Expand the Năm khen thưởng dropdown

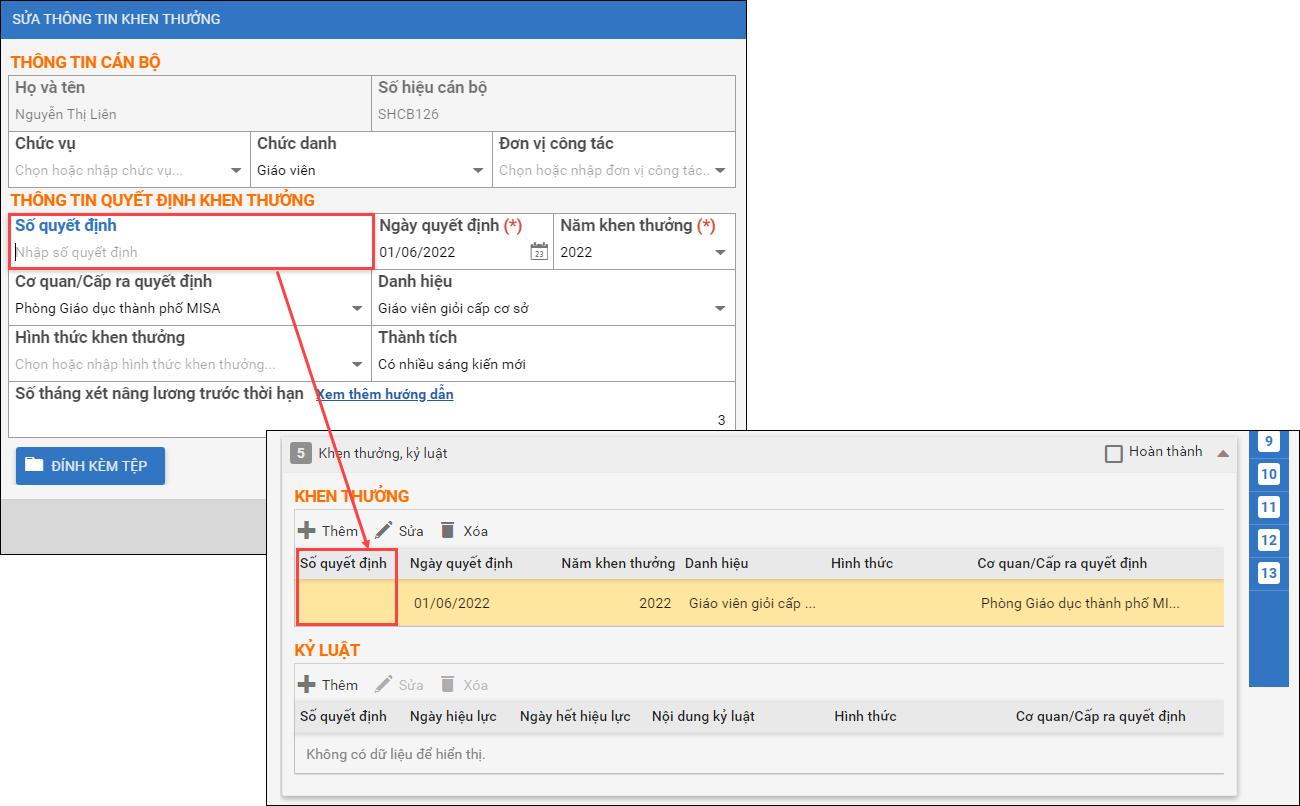pos(720,253)
